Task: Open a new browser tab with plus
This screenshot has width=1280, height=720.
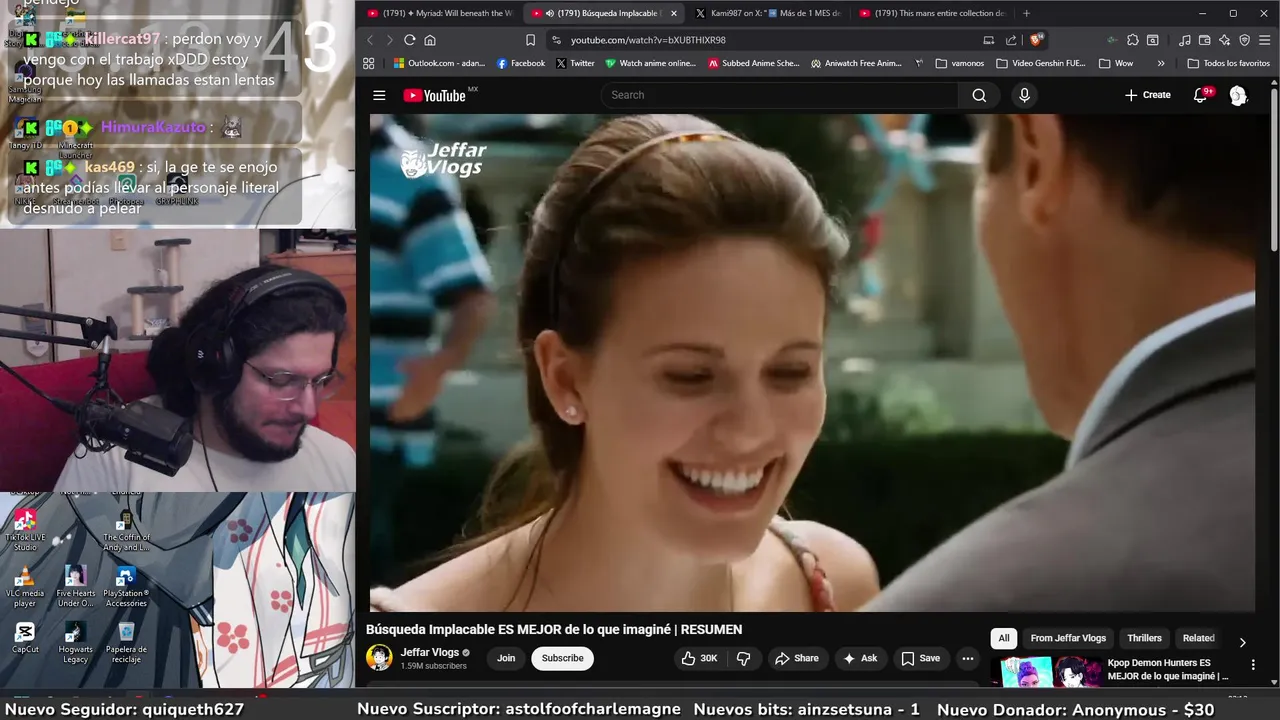Action: (x=1026, y=13)
